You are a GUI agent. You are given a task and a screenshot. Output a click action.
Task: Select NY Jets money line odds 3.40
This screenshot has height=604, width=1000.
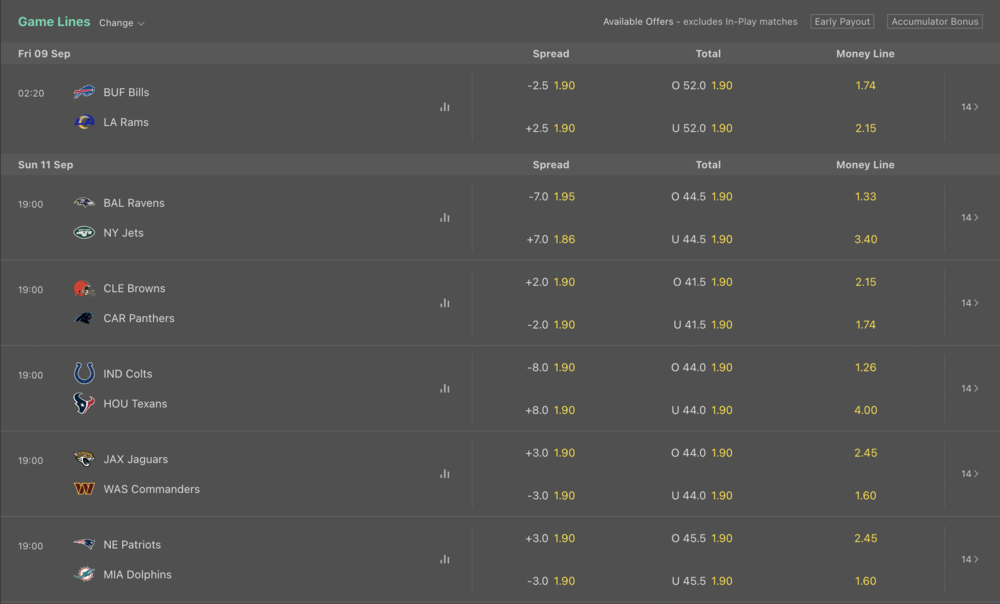coord(865,240)
